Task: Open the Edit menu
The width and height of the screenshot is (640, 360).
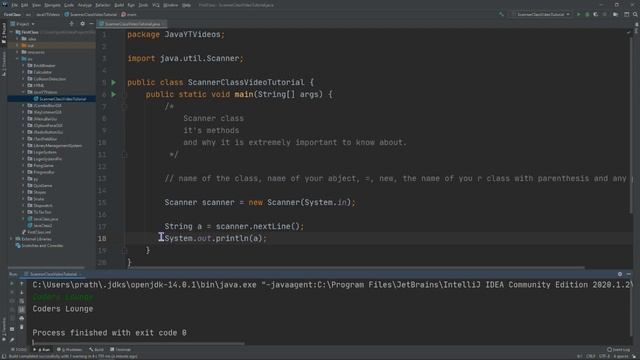Action: pos(24,5)
